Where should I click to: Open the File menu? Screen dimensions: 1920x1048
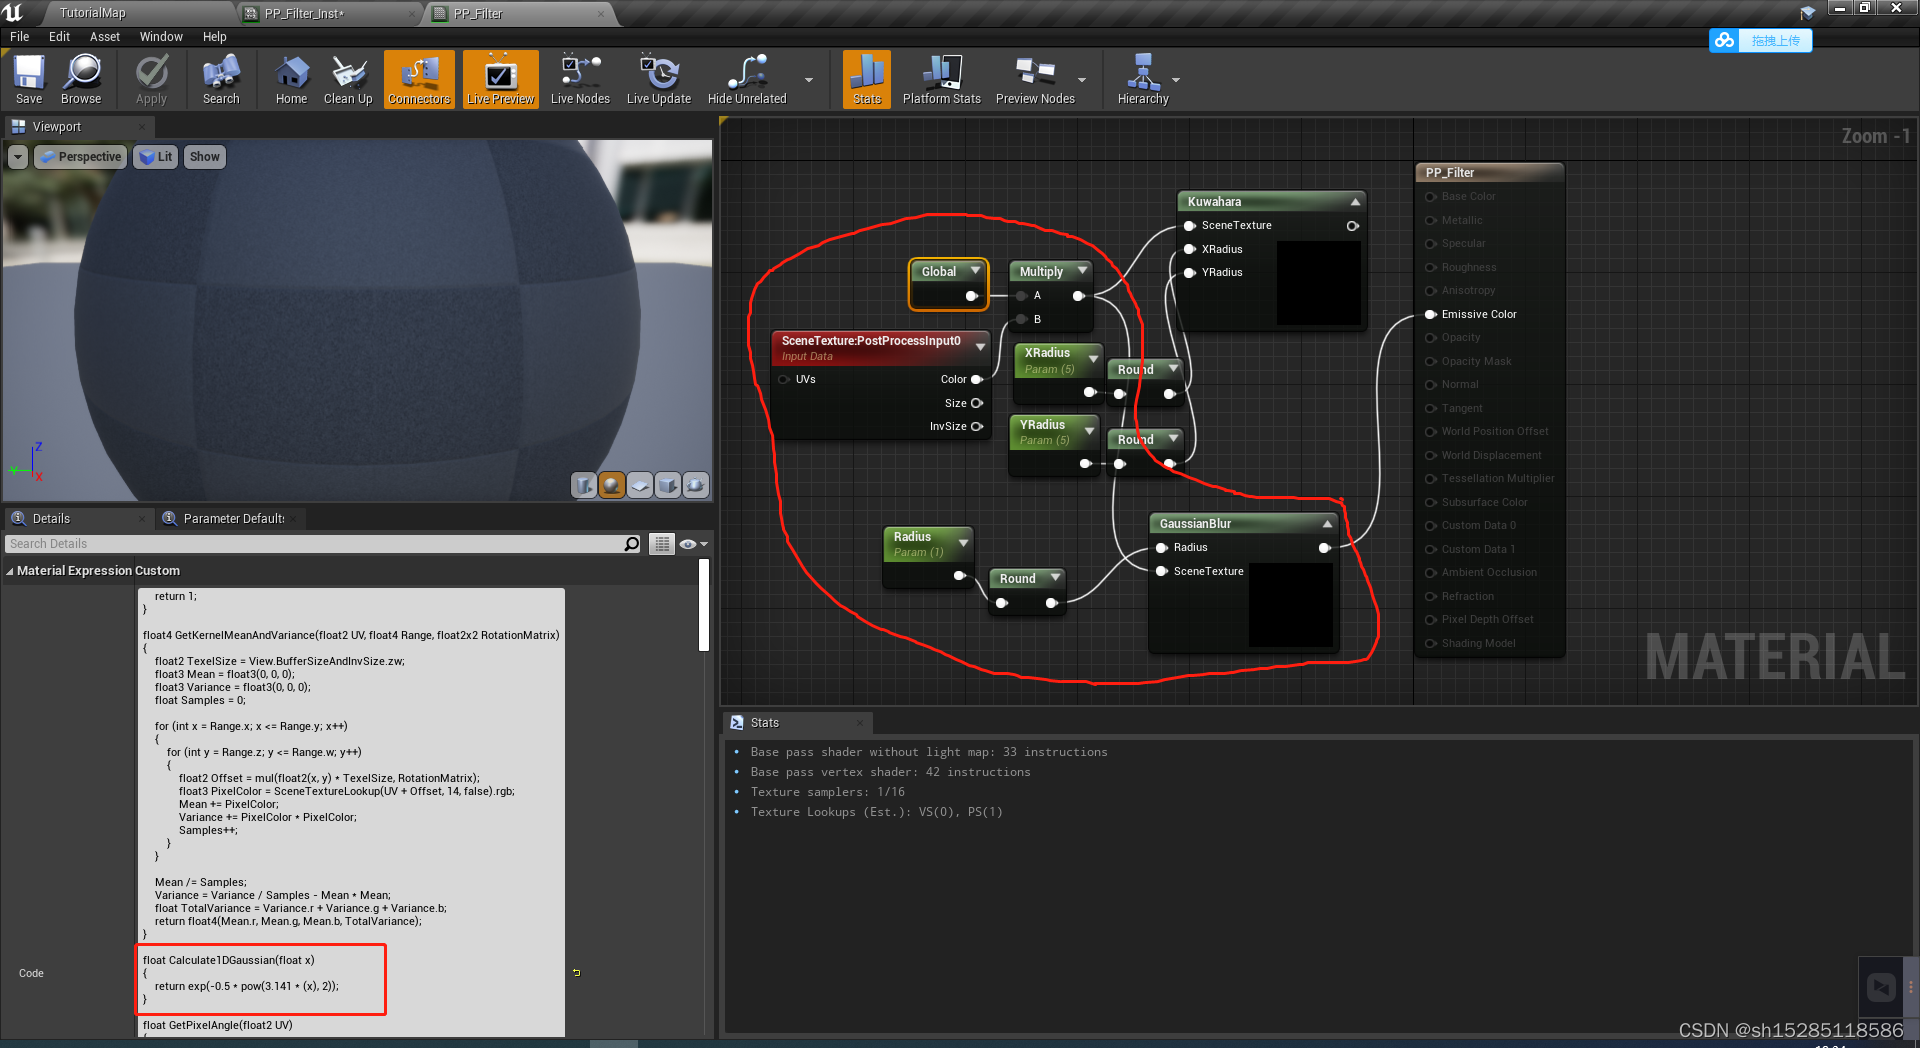click(19, 37)
